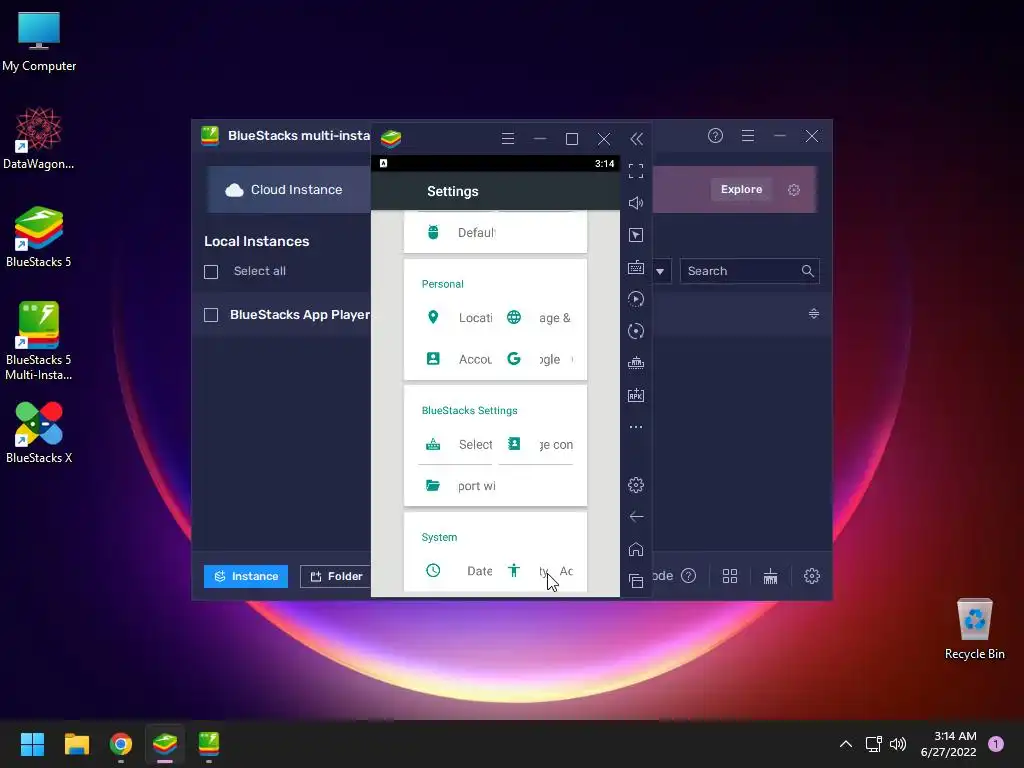The width and height of the screenshot is (1024, 768).
Task: Open Google setting entry
Action: 538,359
